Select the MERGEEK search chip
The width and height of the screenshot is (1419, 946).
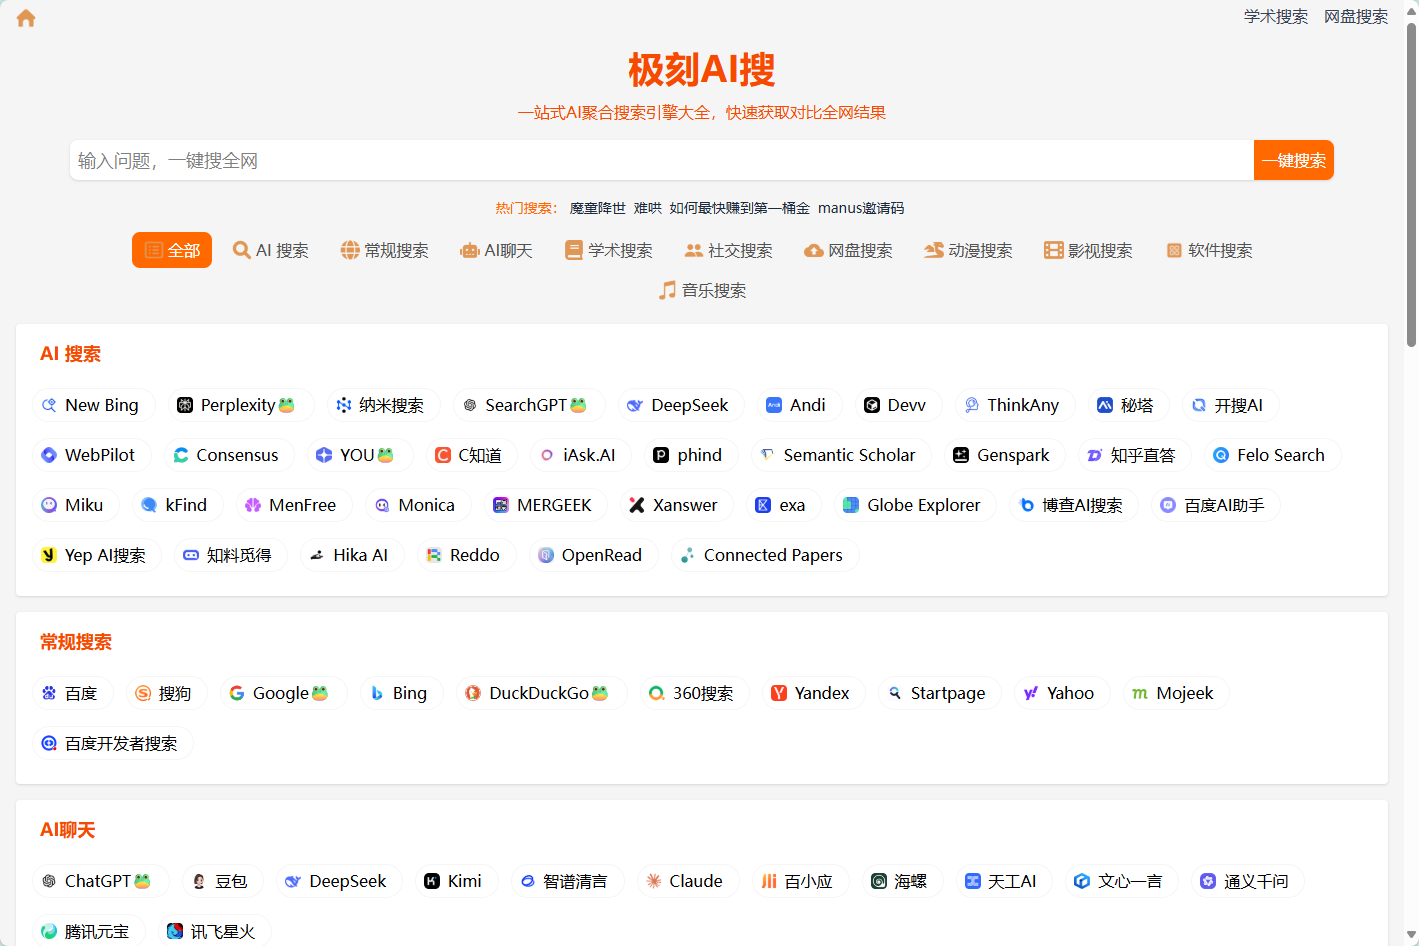click(544, 505)
